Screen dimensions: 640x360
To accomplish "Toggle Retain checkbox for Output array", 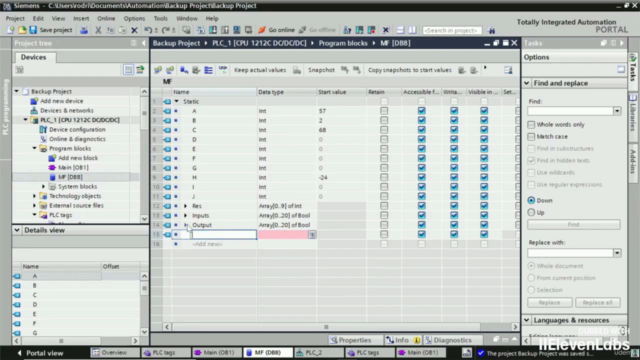I will (384, 225).
